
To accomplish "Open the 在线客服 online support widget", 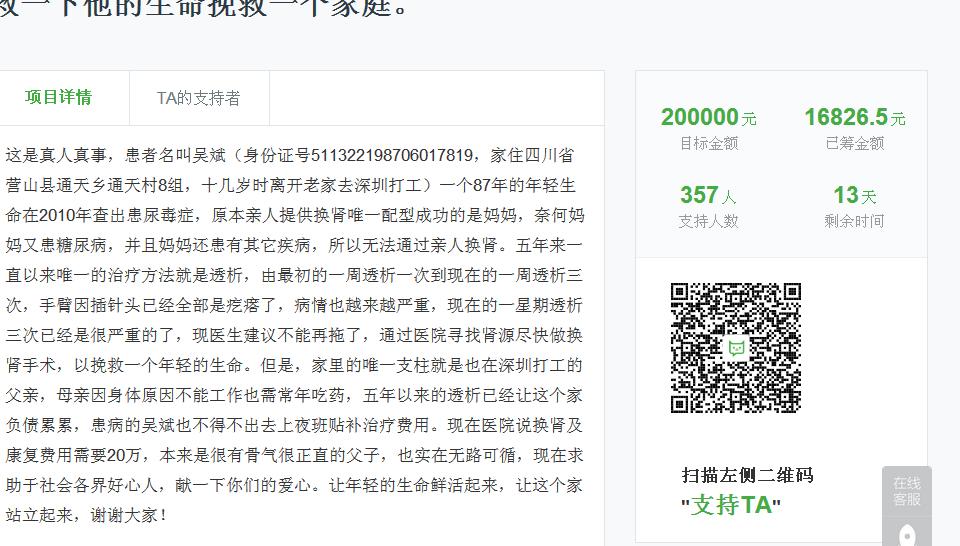I will pos(906,491).
